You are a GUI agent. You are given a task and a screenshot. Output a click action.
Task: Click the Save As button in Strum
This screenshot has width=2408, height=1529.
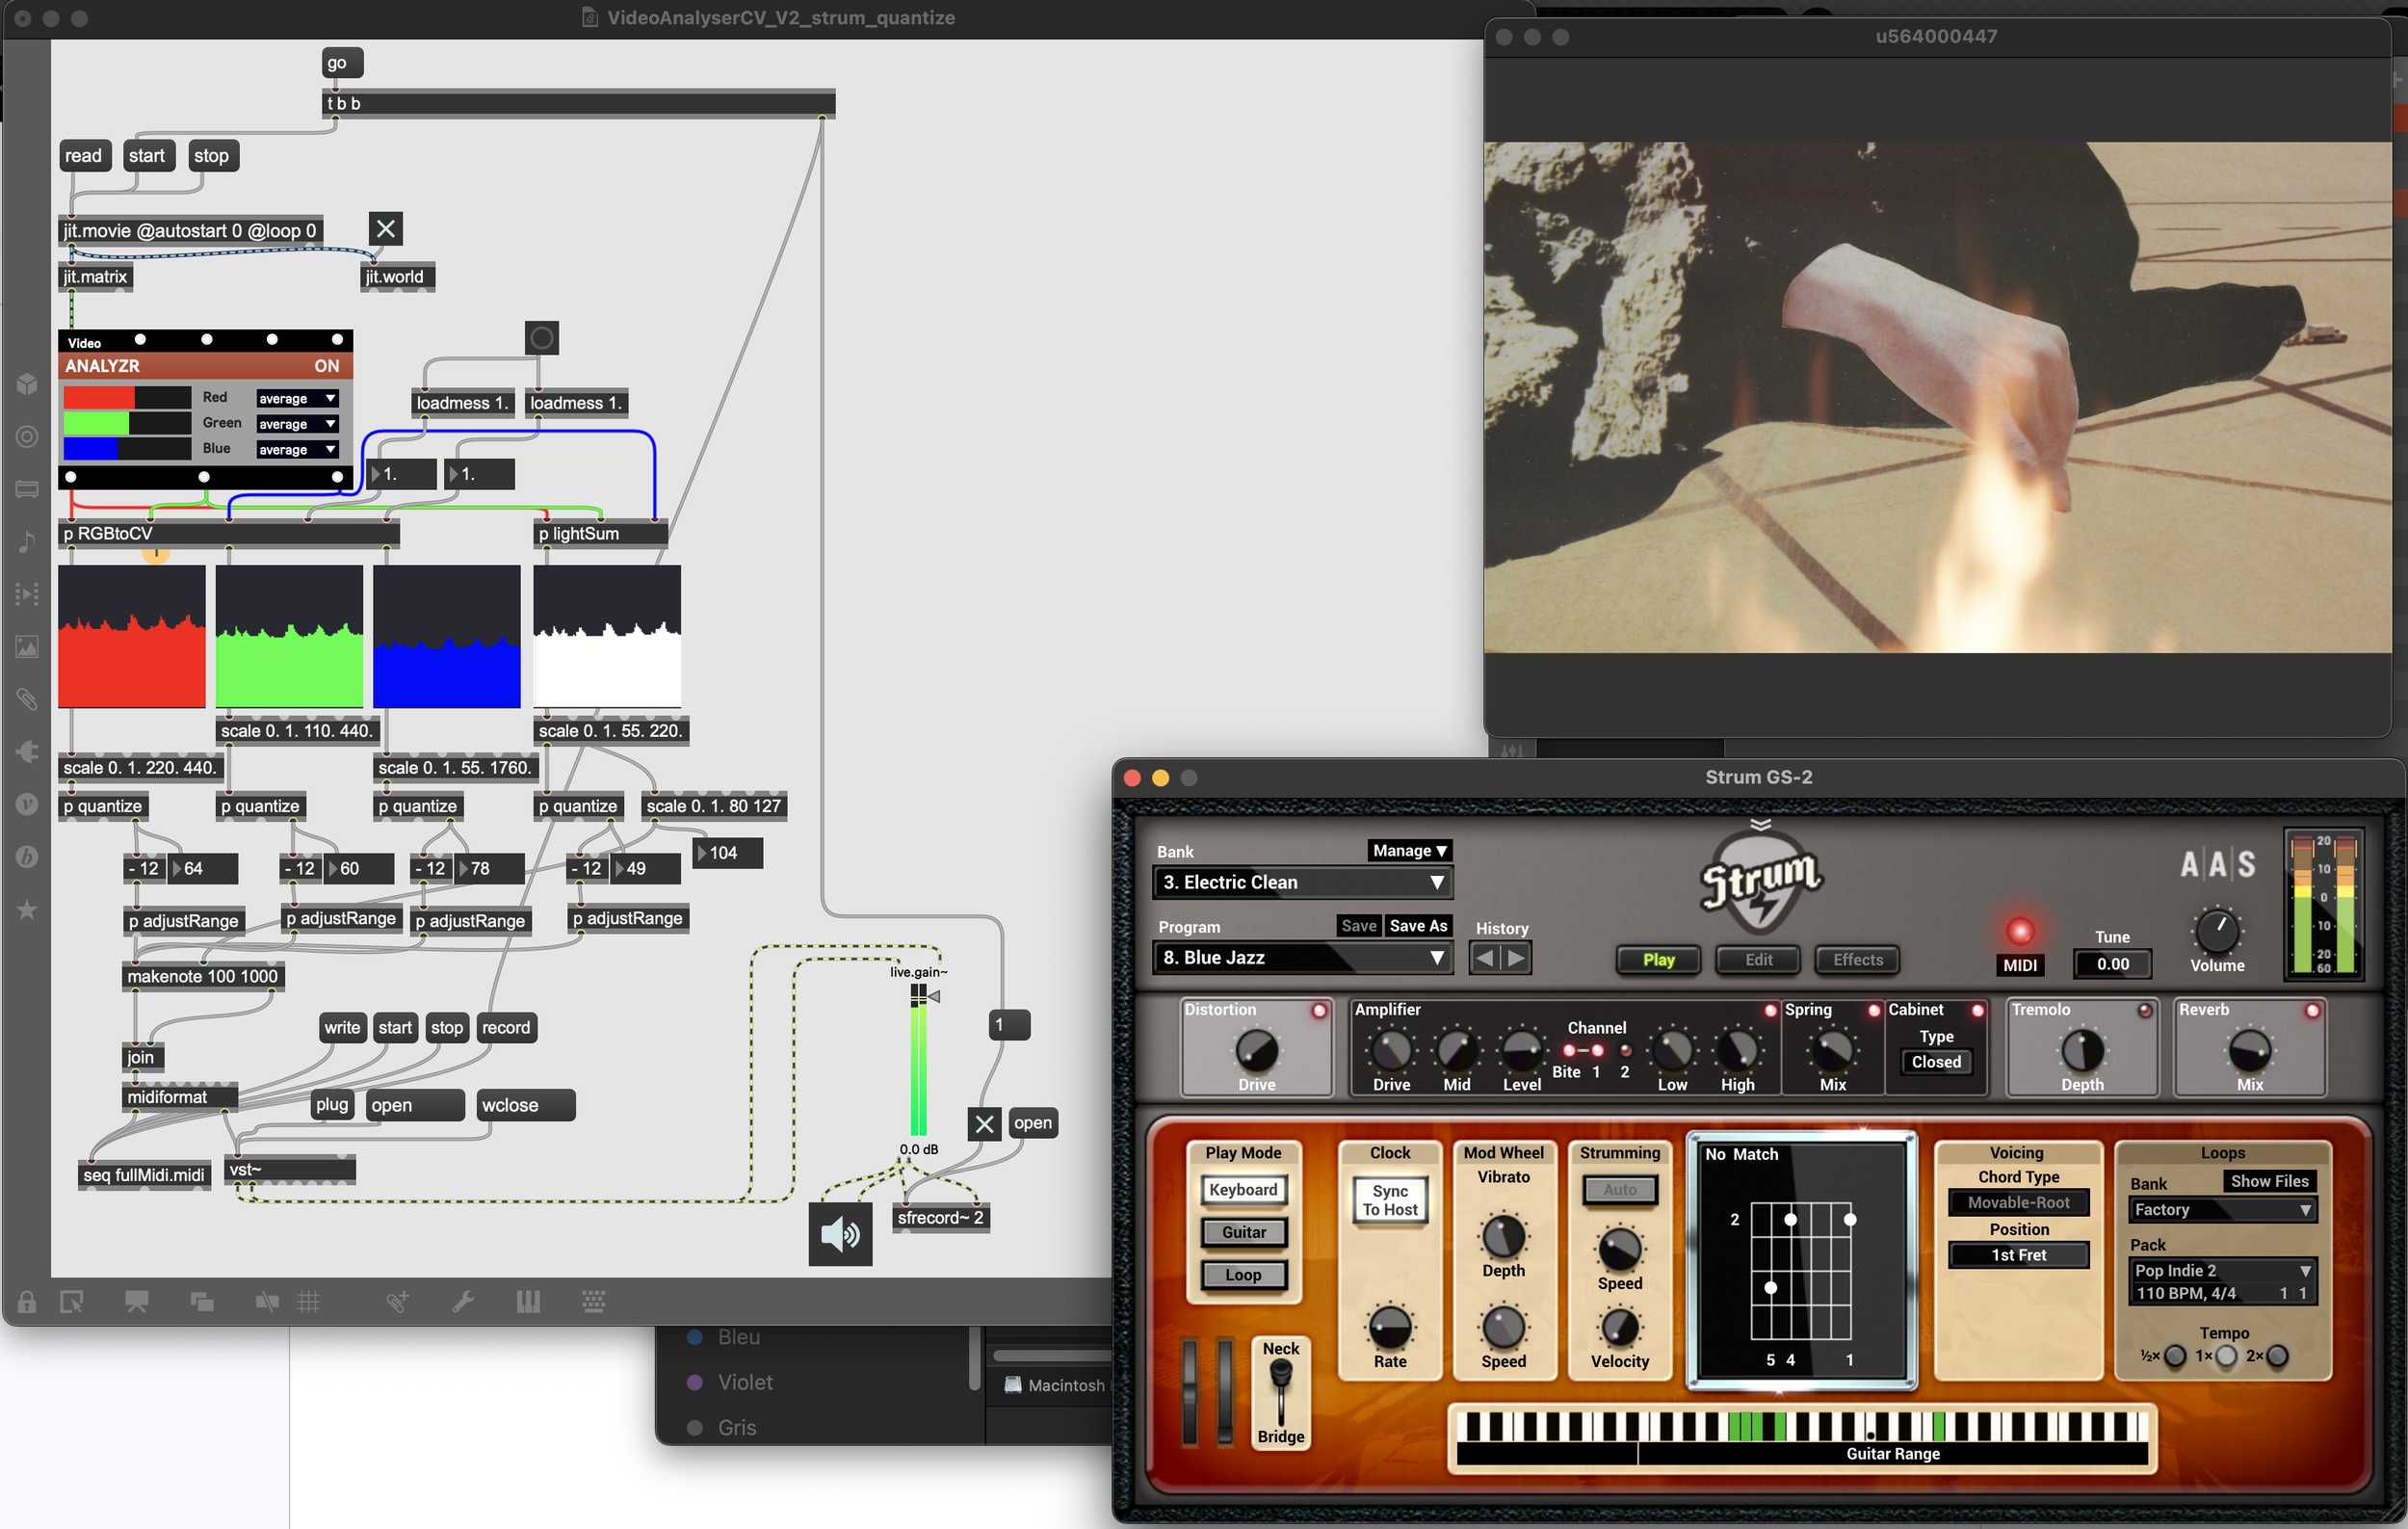1417,926
